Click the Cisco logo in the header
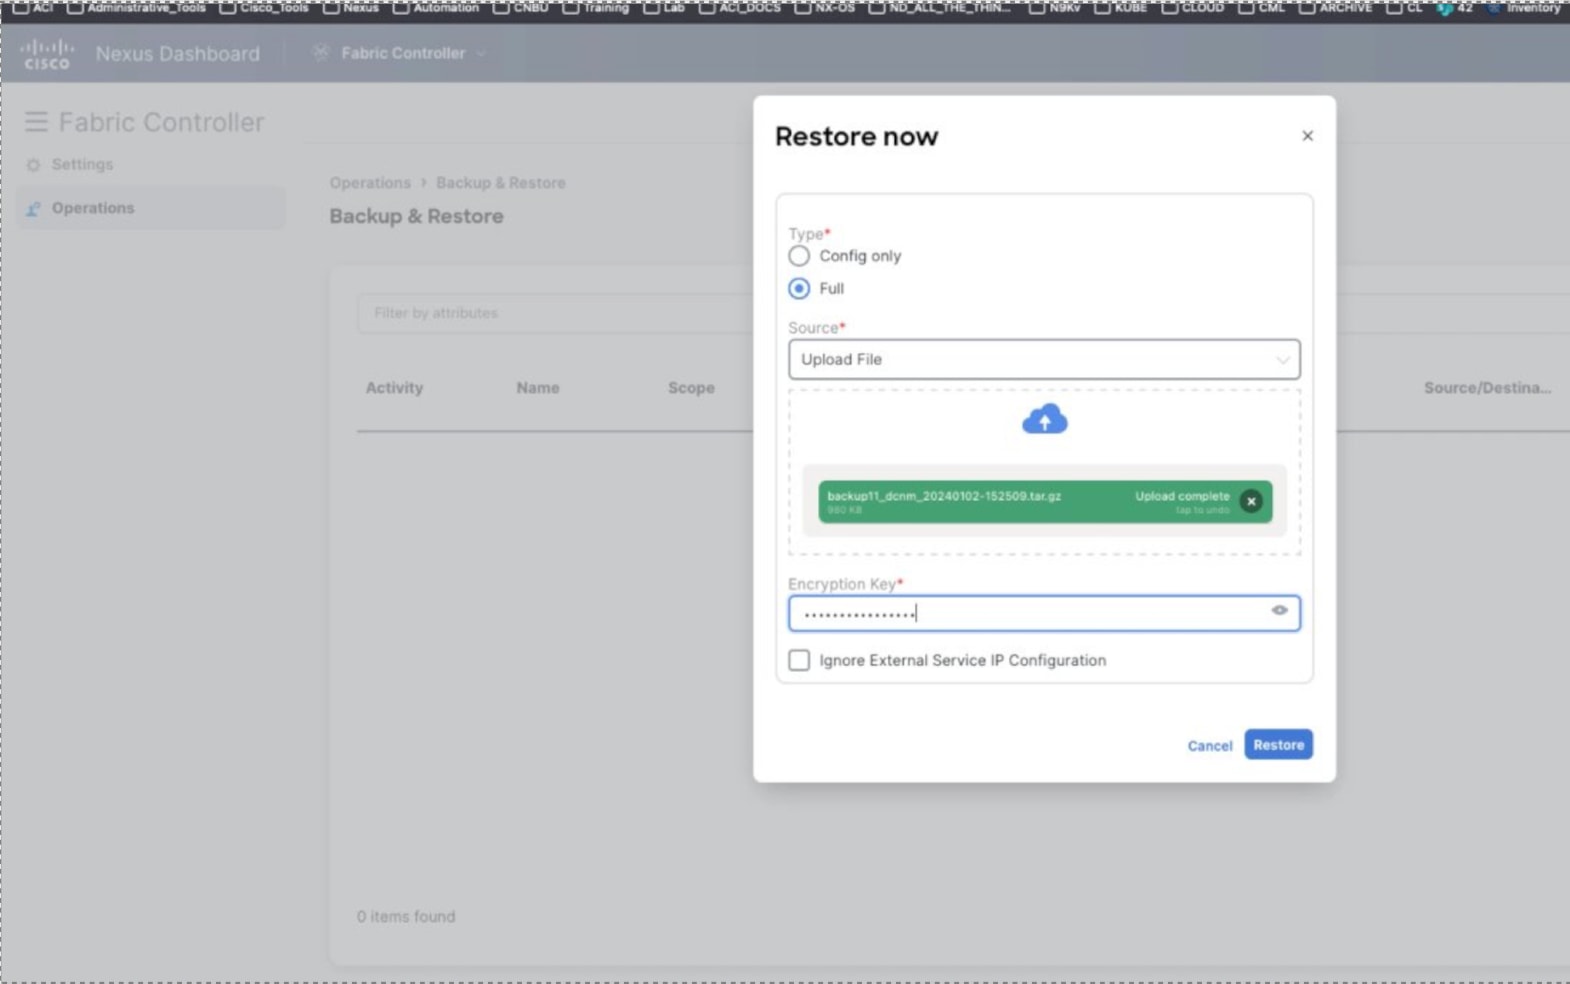The width and height of the screenshot is (1570, 984). click(x=47, y=54)
